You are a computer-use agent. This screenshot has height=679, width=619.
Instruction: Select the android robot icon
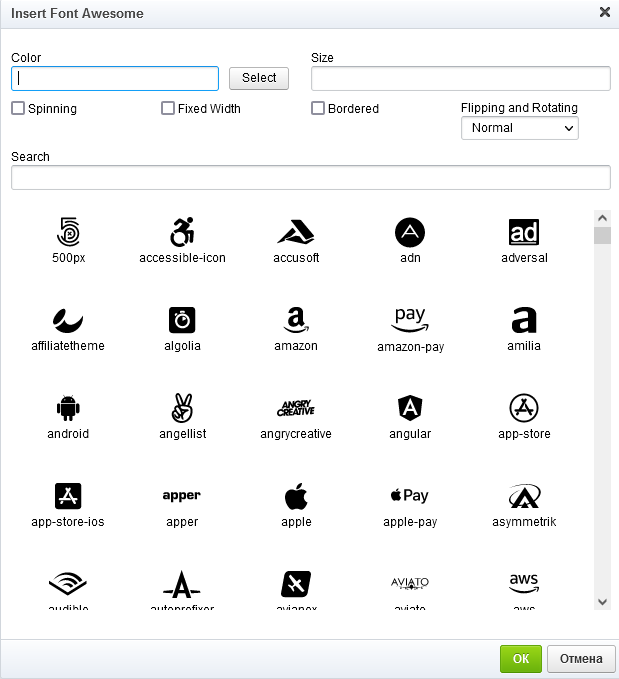coord(68,409)
